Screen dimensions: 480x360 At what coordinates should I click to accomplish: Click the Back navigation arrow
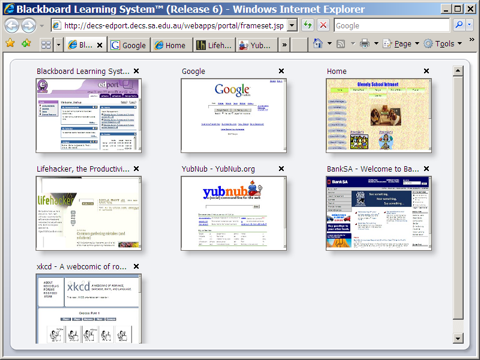click(x=12, y=26)
